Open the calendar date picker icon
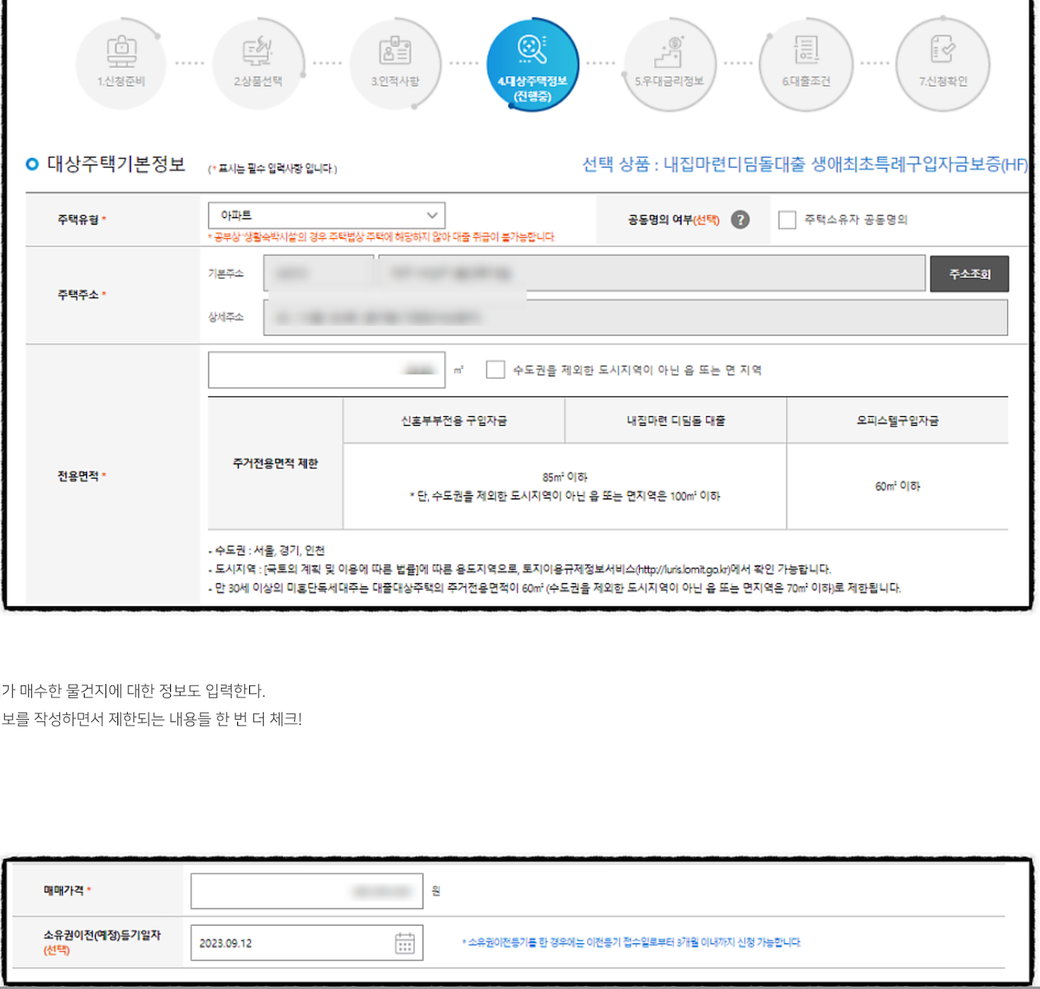The width and height of the screenshot is (1040, 989). [x=405, y=943]
